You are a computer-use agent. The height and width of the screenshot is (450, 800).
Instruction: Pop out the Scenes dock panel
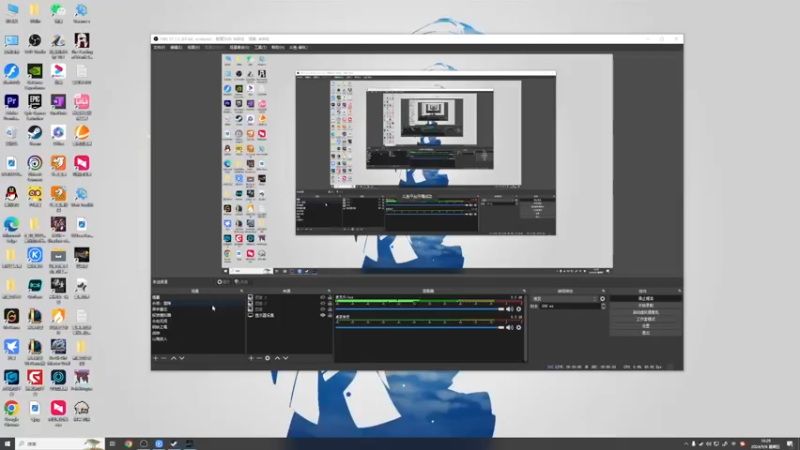click(242, 291)
